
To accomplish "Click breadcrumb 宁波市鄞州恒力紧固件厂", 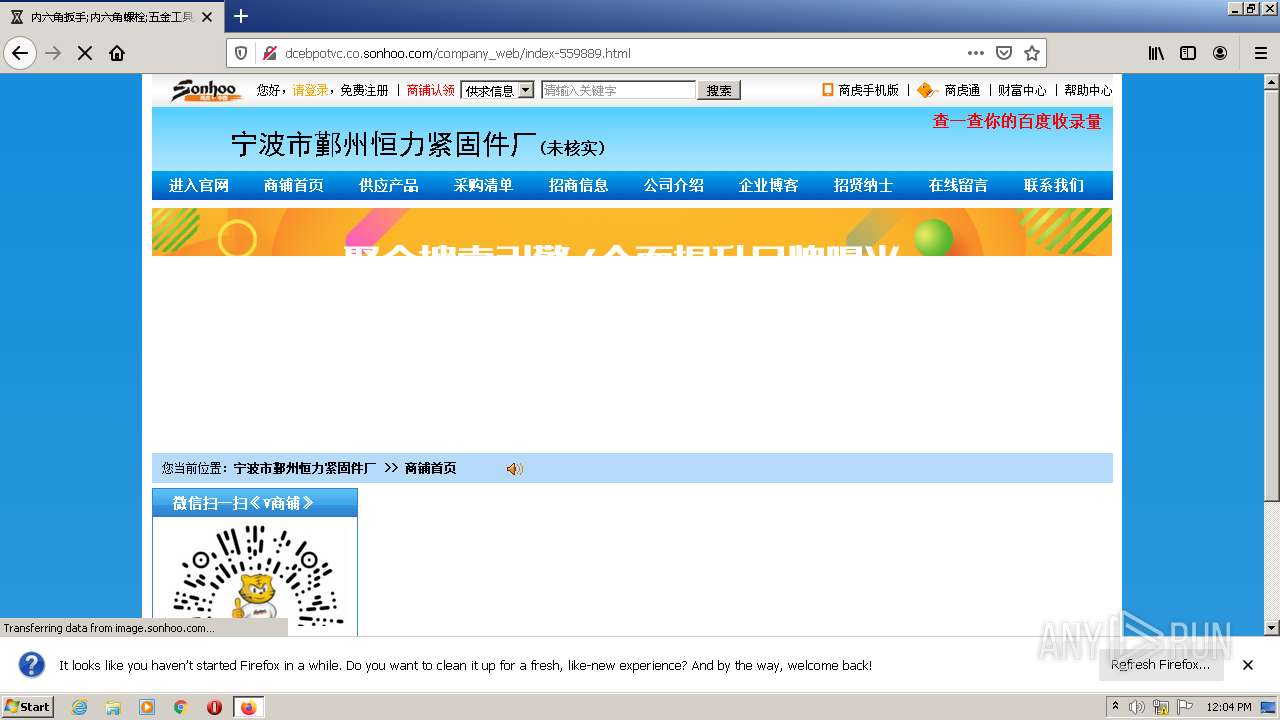I will pyautogui.click(x=305, y=468).
